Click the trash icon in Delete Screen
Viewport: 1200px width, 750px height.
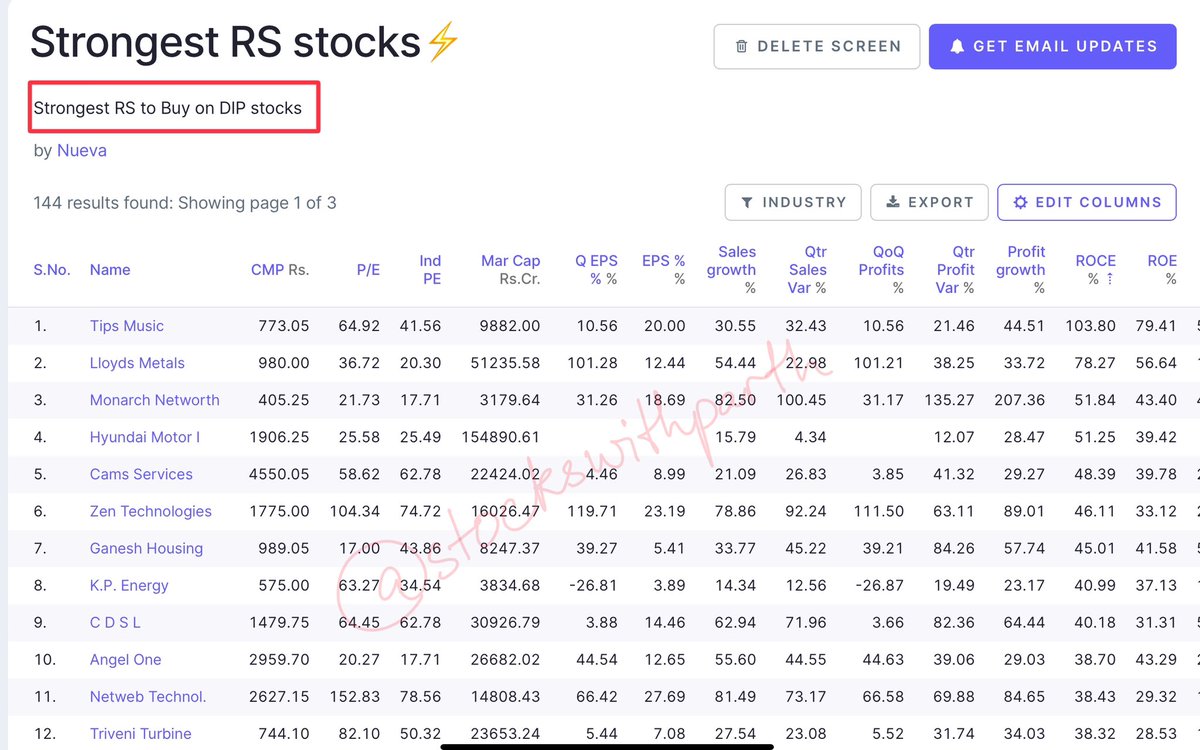click(x=741, y=46)
